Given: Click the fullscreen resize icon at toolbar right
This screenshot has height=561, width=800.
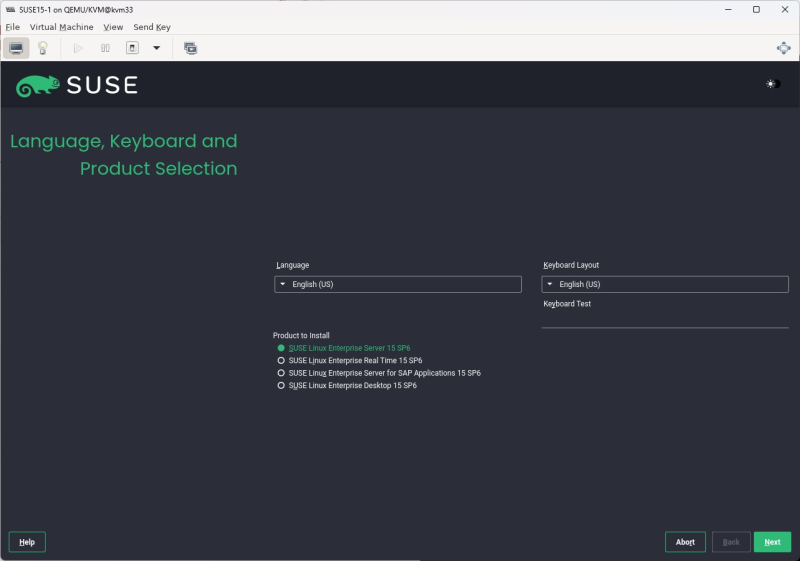Looking at the screenshot, I should click(784, 48).
